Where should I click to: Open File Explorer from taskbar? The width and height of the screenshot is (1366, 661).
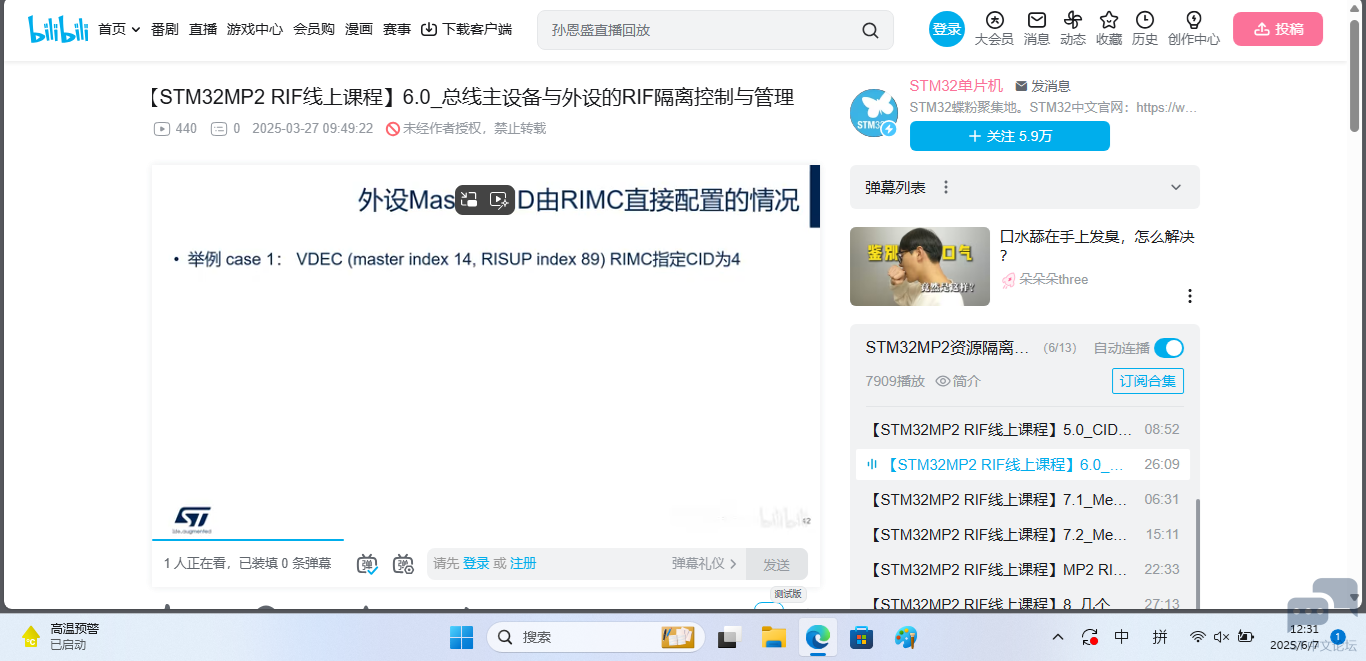774,637
